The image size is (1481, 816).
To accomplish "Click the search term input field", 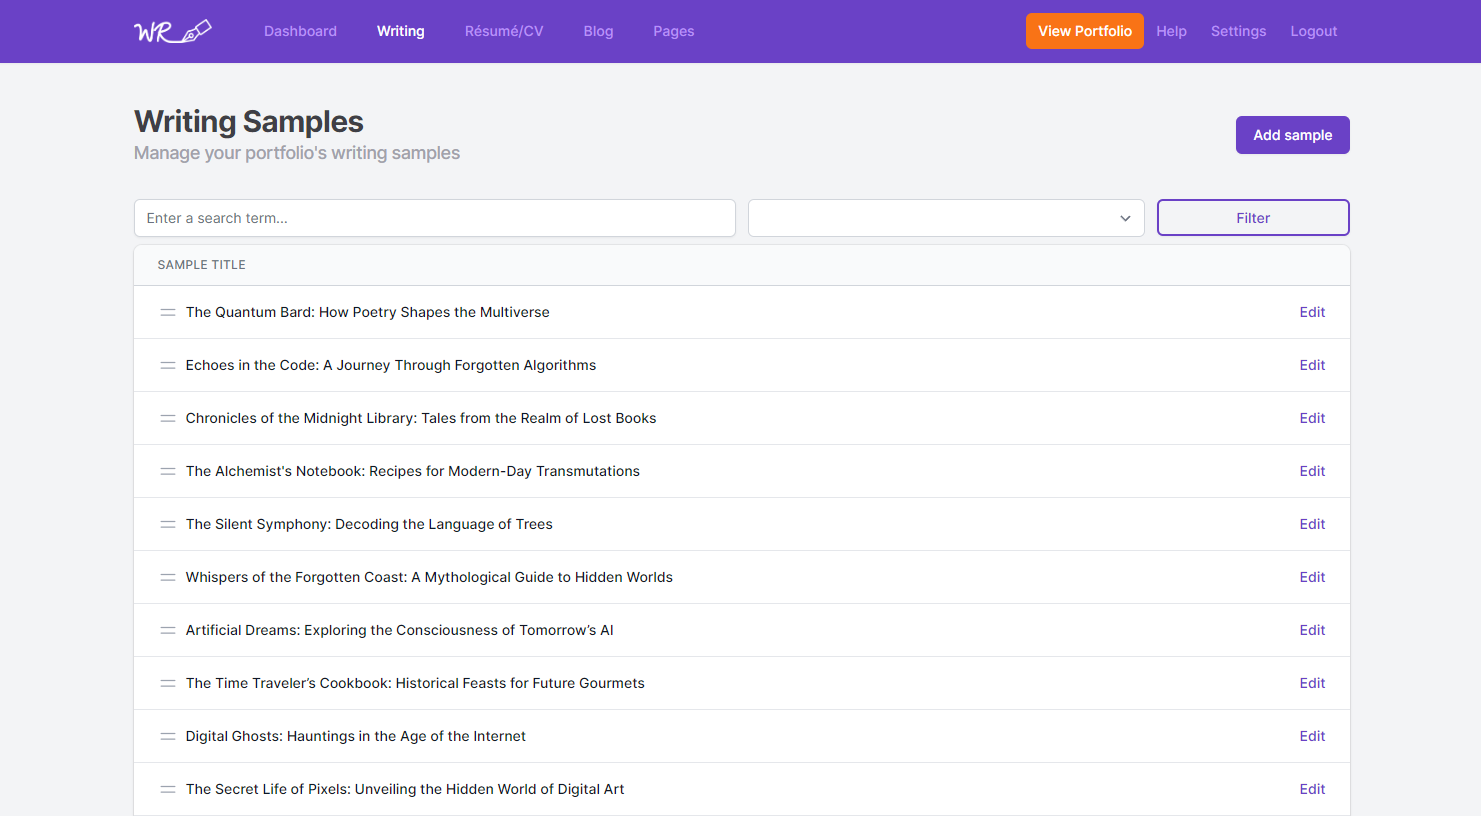I will click(x=434, y=217).
